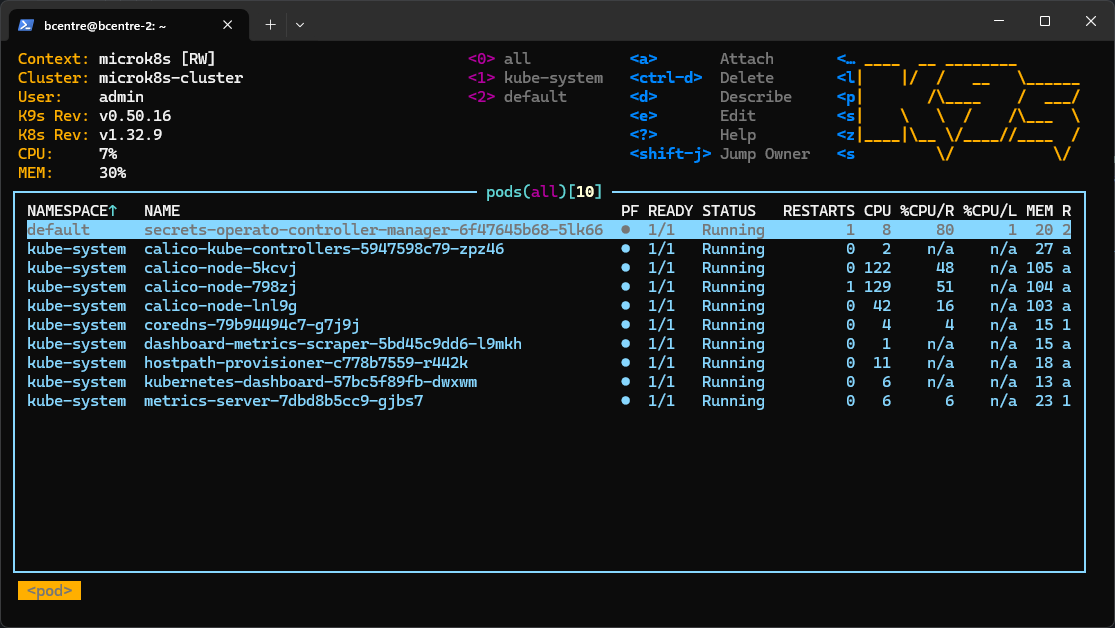Click the K9s ASCII art logo
Viewport: 1115px width, 628px height.
pos(970,106)
